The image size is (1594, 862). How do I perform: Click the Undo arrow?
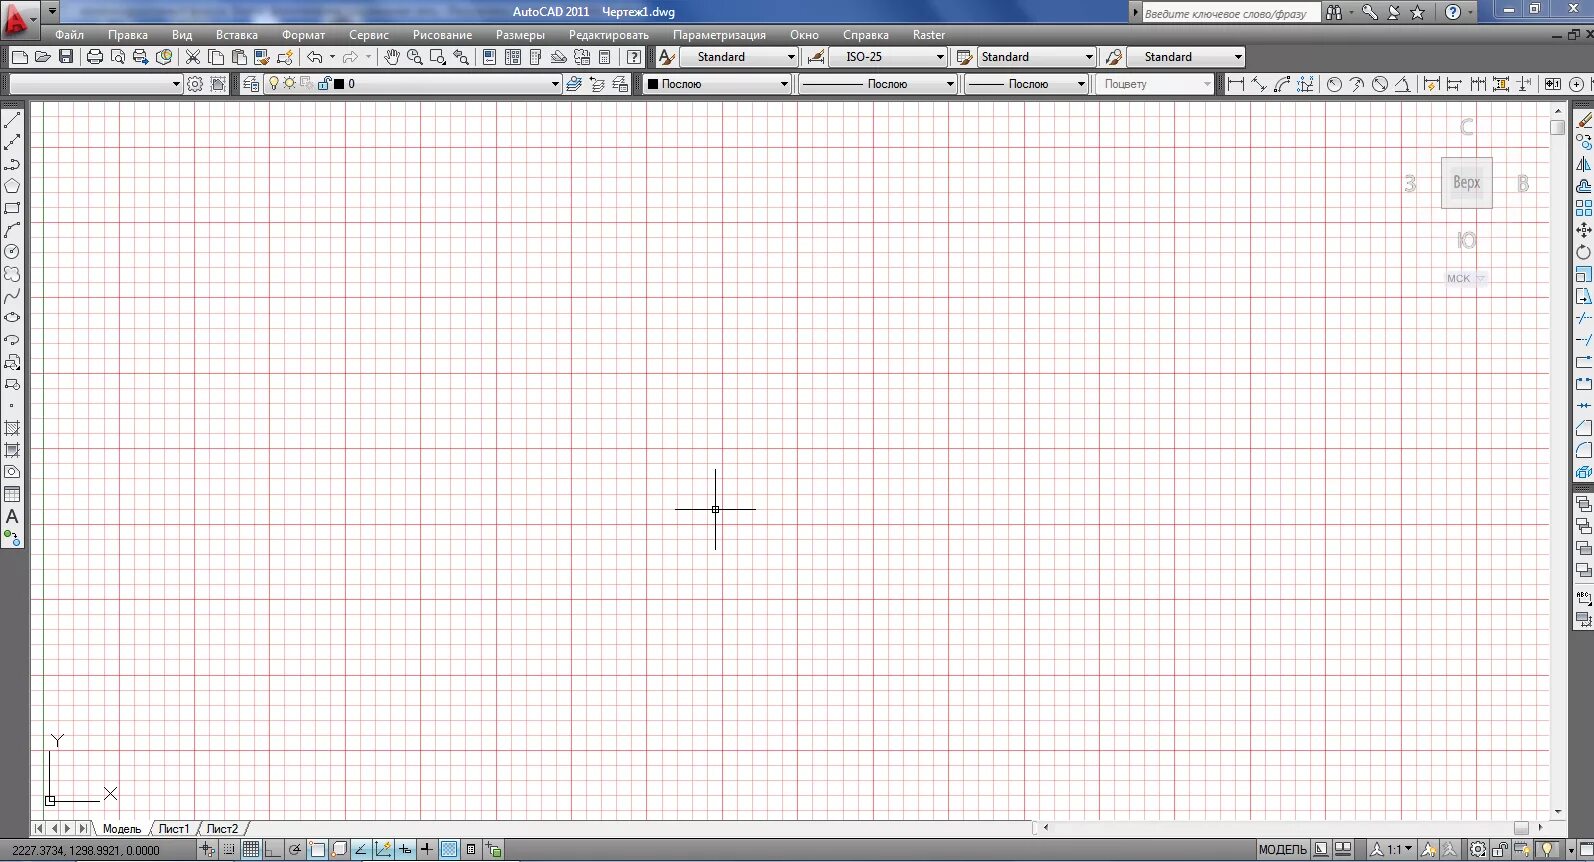[315, 57]
